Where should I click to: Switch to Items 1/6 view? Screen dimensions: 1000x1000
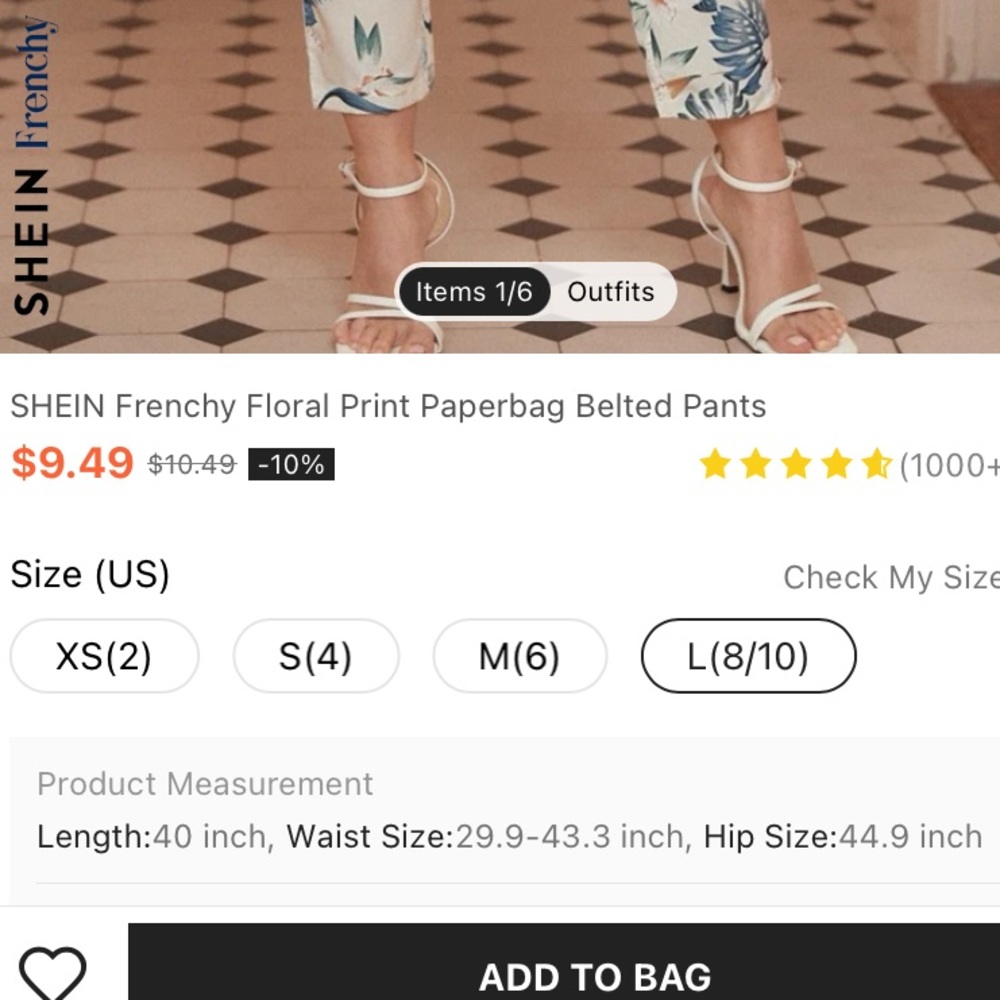[x=474, y=292]
